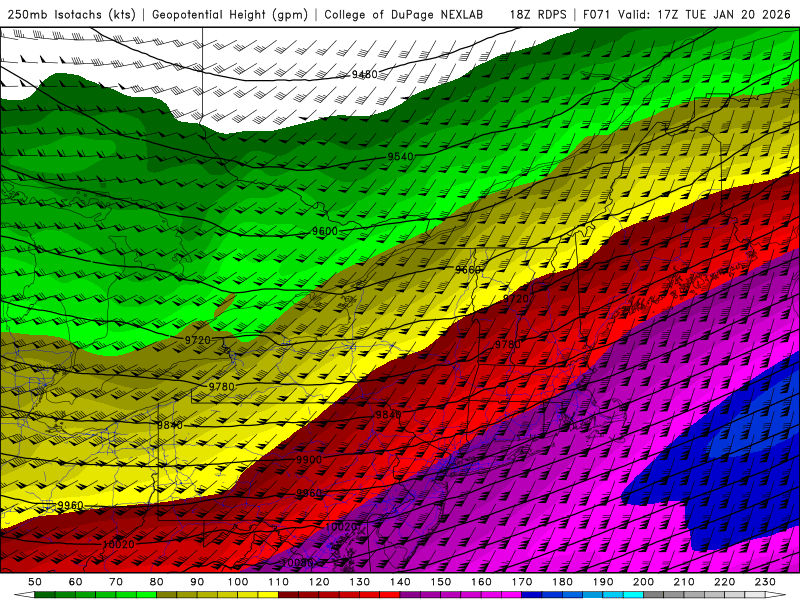This screenshot has width=800, height=600.
Task: Click the 9840 contour label in the yellow area
Action: (170, 426)
